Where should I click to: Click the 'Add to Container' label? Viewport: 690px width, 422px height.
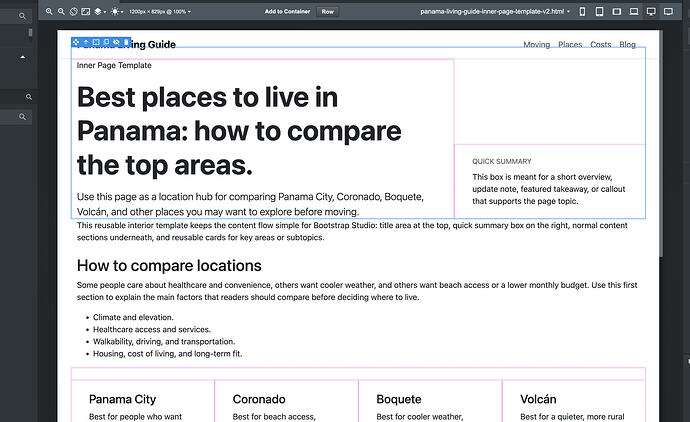click(x=287, y=11)
